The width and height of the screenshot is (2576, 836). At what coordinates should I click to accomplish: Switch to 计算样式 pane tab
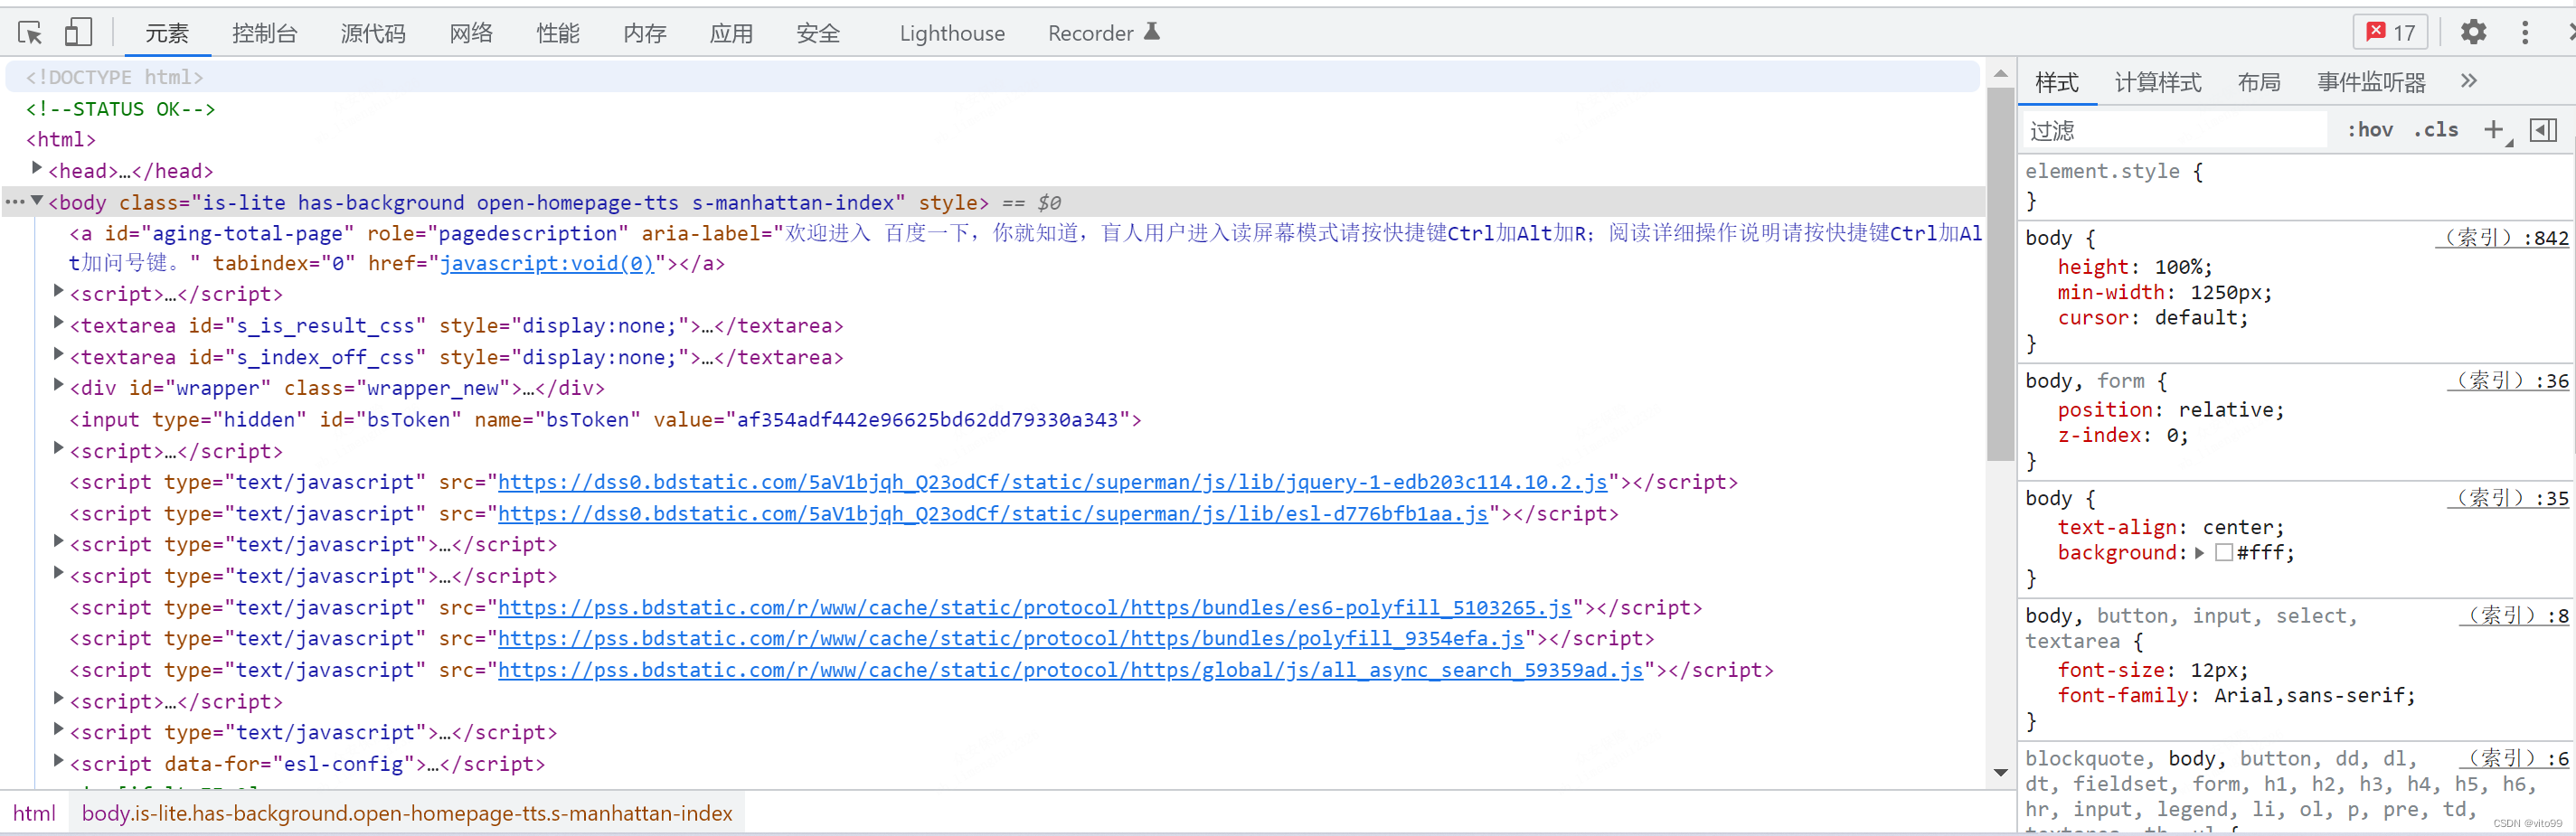[x=2158, y=82]
